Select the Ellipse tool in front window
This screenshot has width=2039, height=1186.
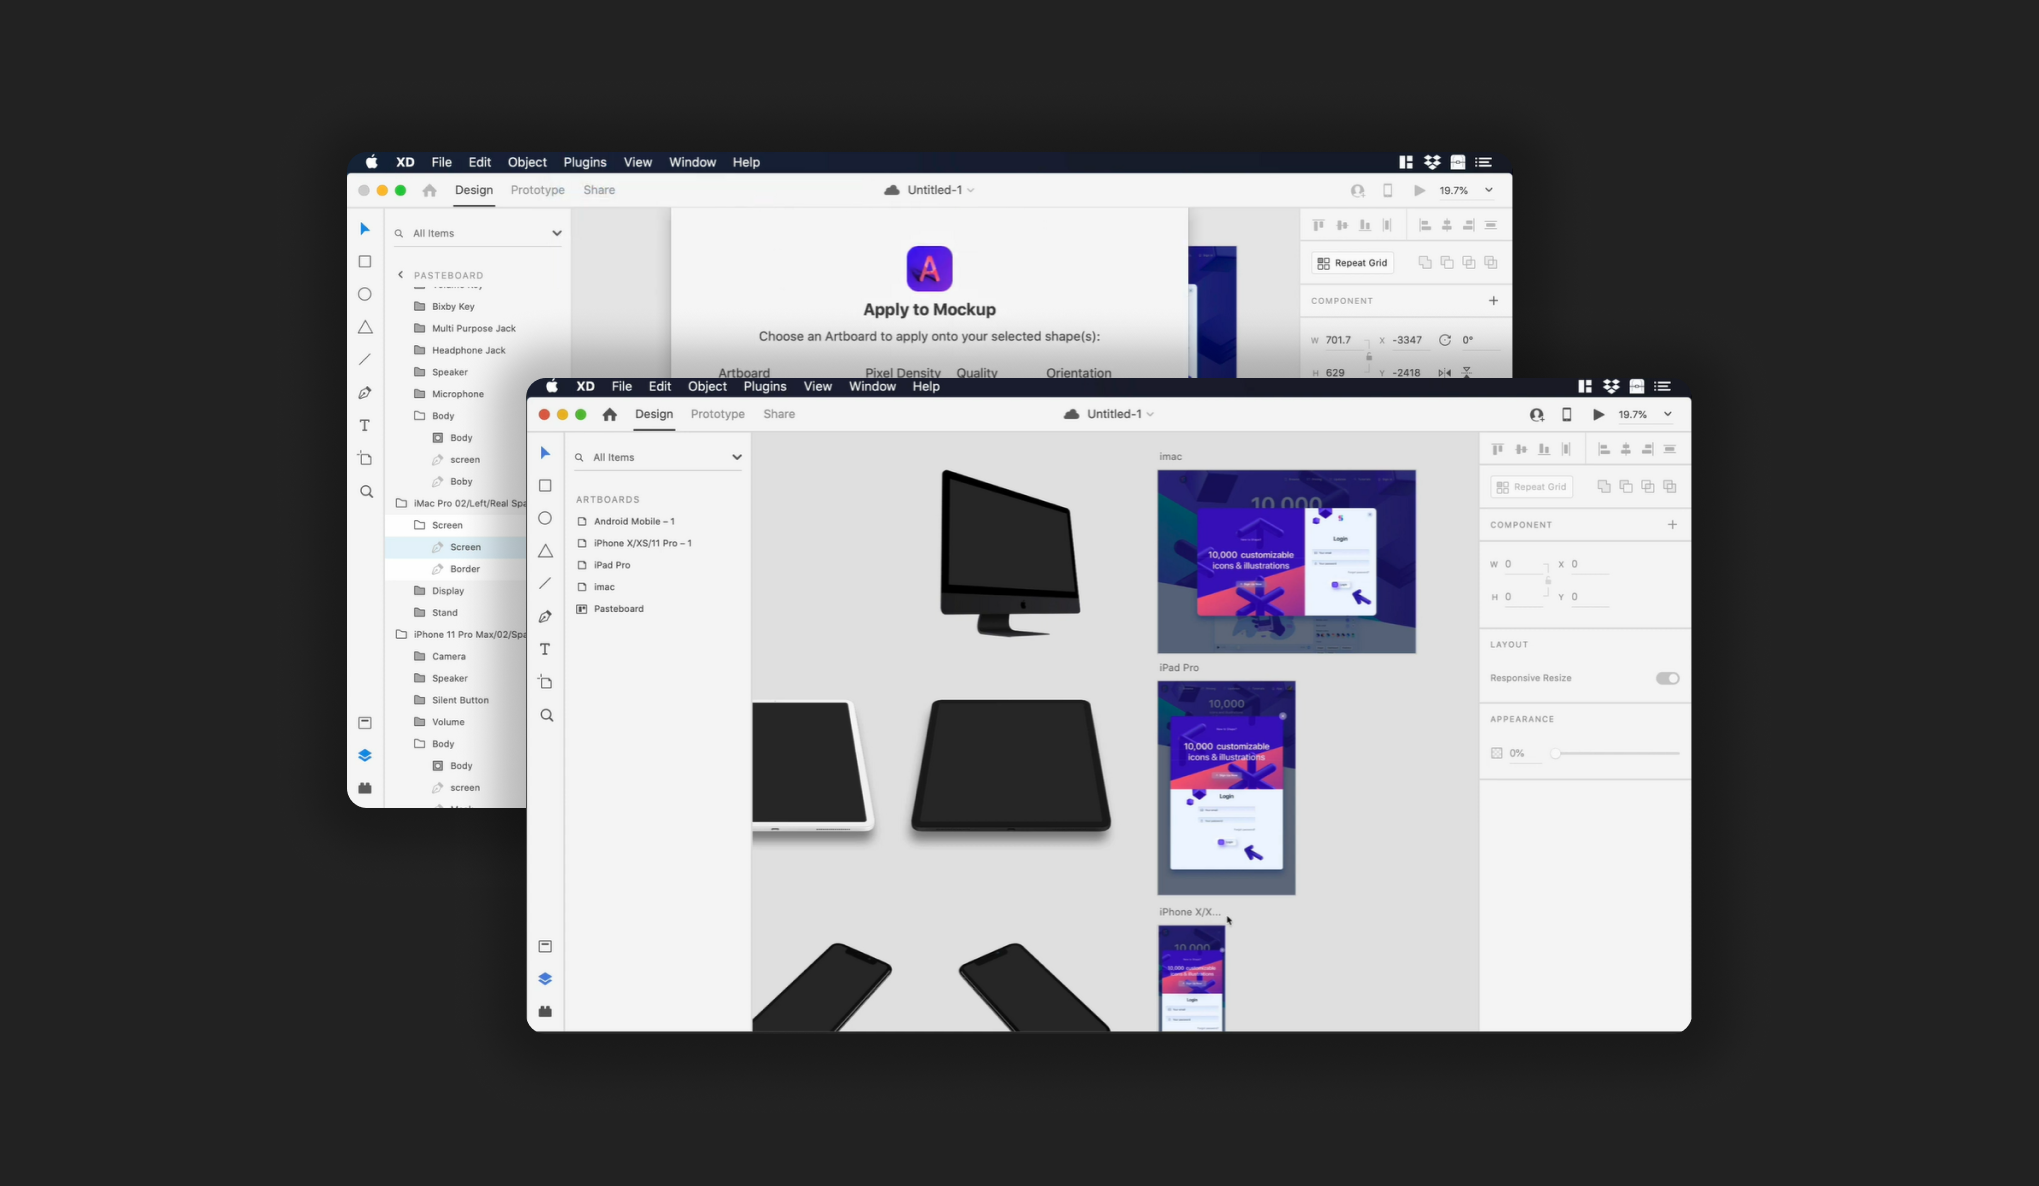coord(545,518)
